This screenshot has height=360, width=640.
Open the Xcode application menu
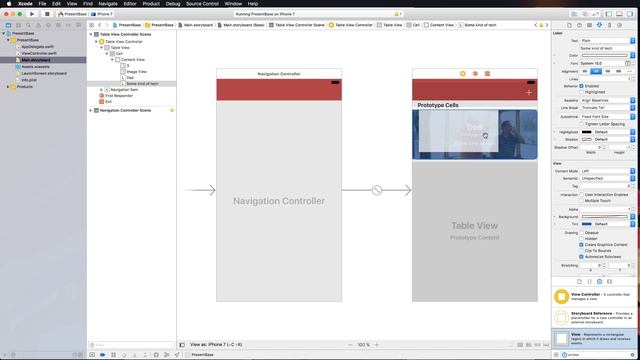25,4
